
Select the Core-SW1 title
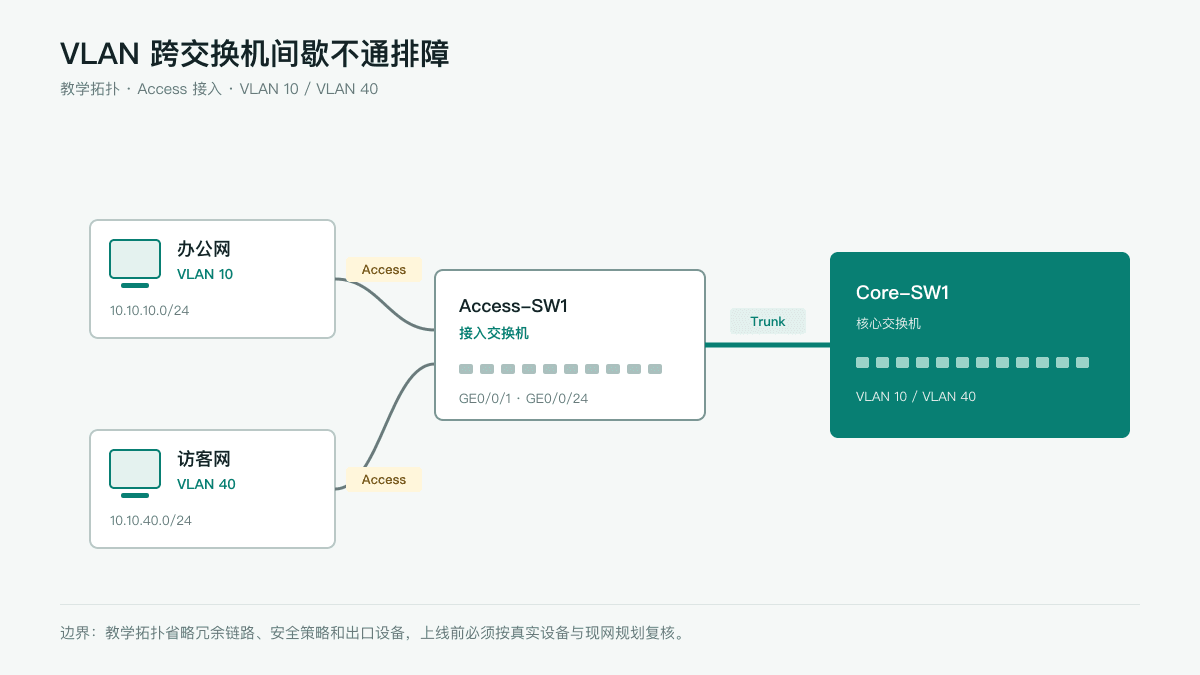pyautogui.click(x=902, y=293)
